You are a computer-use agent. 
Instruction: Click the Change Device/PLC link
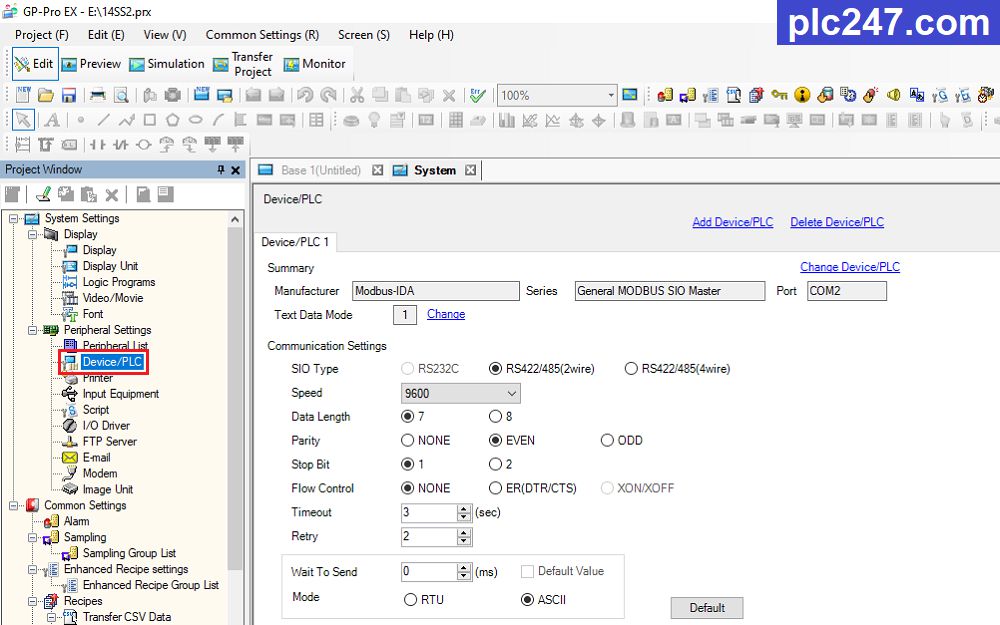(x=849, y=267)
